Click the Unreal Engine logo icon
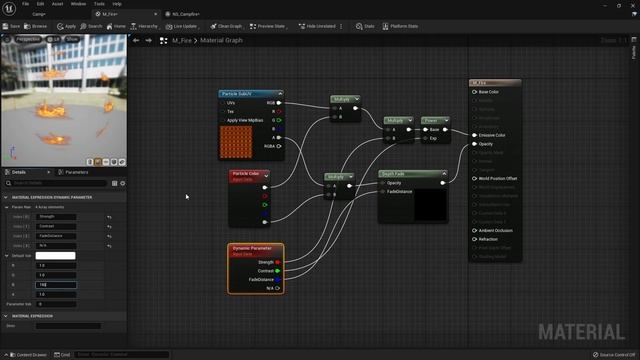This screenshot has width=640, height=360. click(x=9, y=9)
